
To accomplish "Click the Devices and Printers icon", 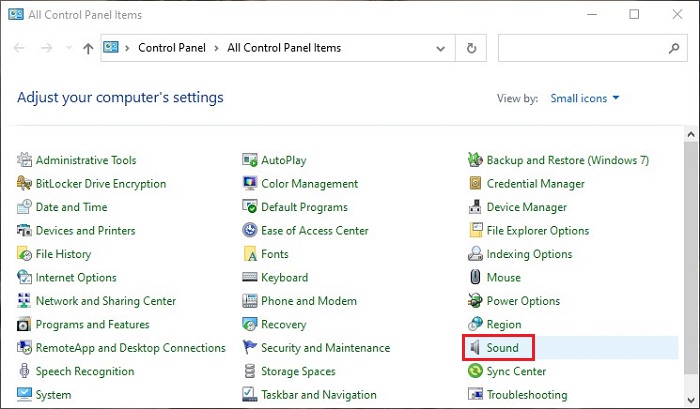I will coord(24,230).
